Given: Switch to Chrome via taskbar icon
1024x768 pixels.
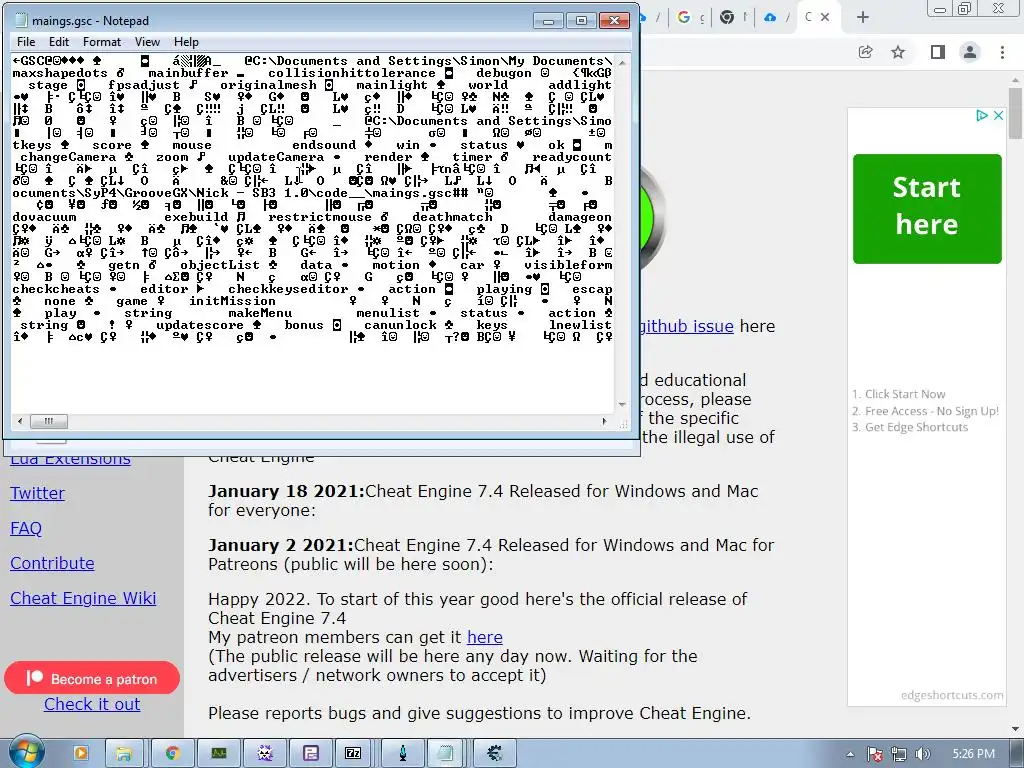Looking at the screenshot, I should 172,753.
